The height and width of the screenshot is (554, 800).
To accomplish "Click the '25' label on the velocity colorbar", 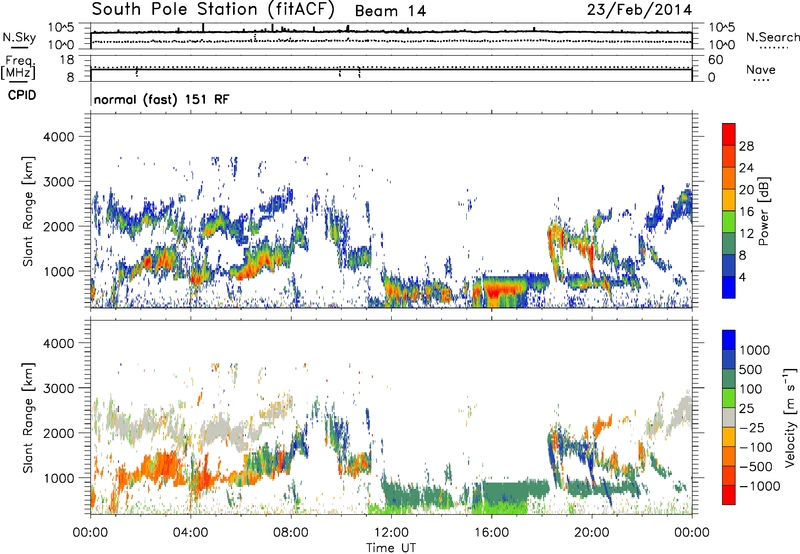I will tap(746, 409).
